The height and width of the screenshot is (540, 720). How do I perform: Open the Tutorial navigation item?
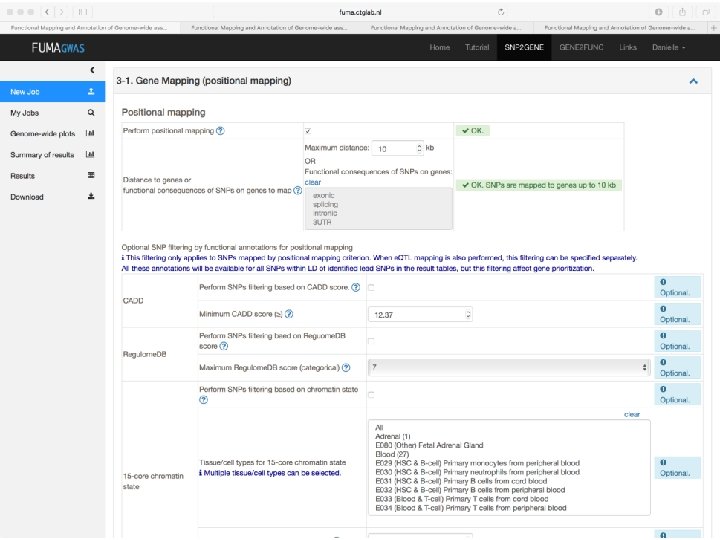(477, 47)
